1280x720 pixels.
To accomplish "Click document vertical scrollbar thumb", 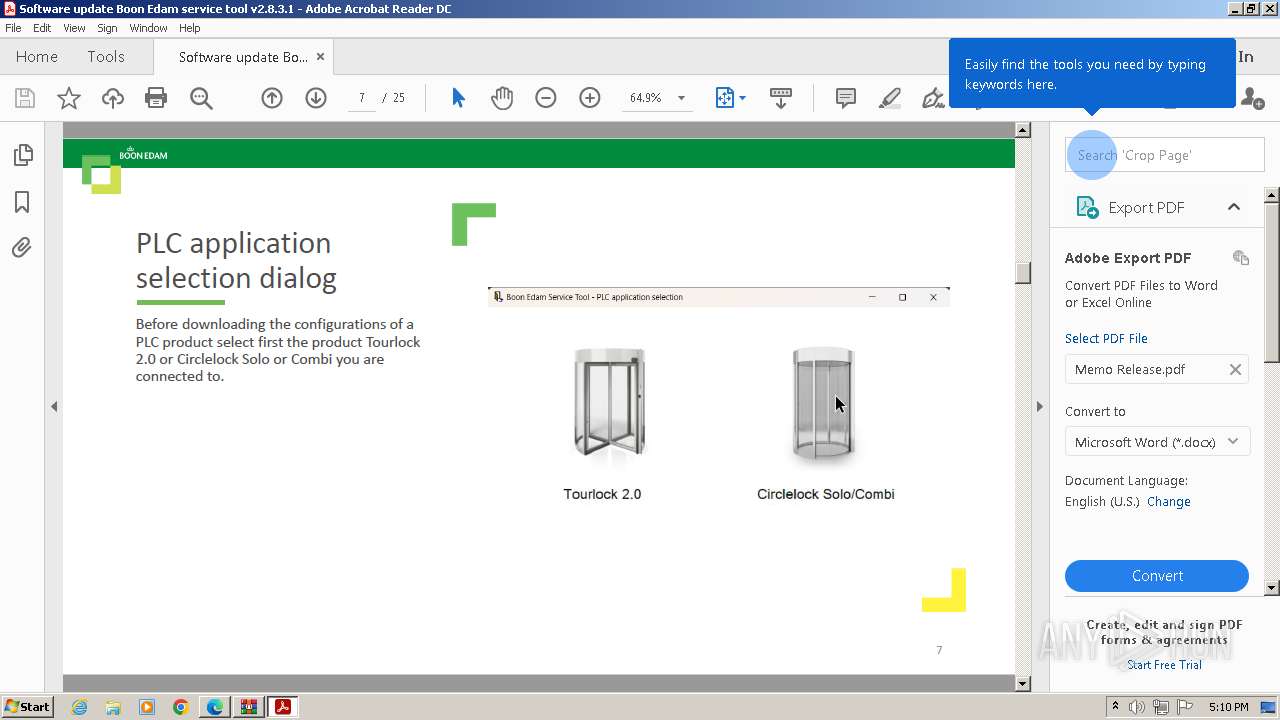I will [x=1023, y=273].
